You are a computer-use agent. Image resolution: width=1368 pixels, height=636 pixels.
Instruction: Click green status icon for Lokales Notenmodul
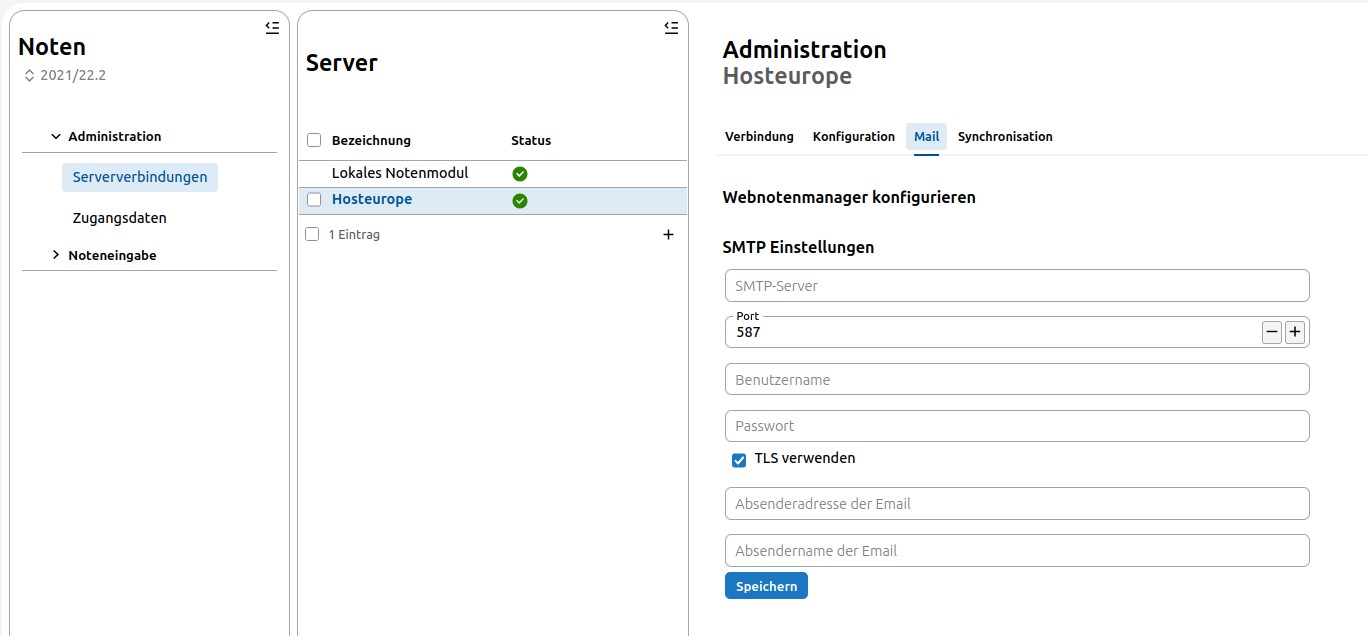[520, 174]
